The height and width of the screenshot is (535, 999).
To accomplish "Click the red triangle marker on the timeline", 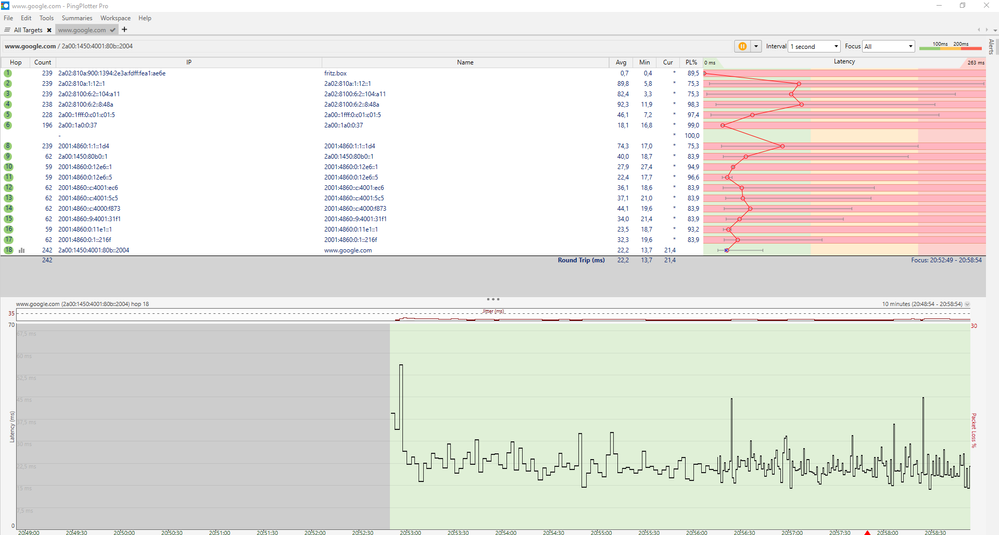I will 866,532.
